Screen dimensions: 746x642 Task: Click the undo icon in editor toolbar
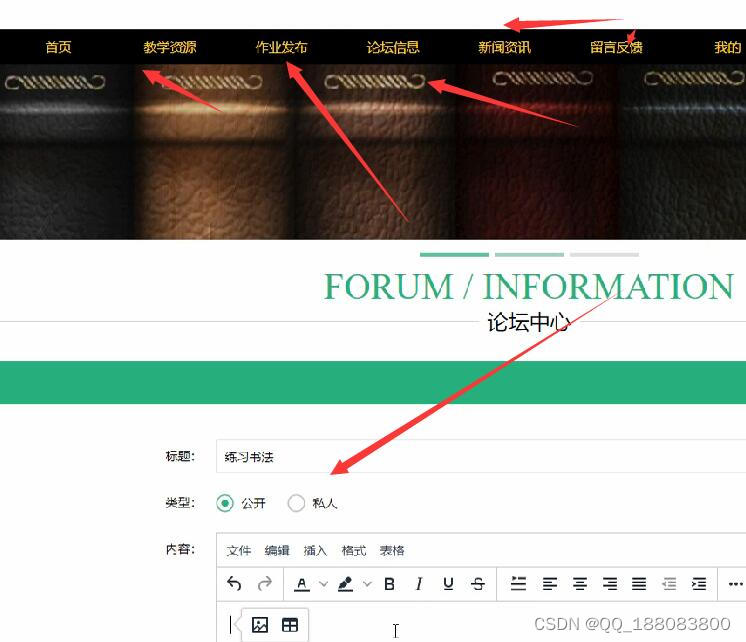coord(234,583)
